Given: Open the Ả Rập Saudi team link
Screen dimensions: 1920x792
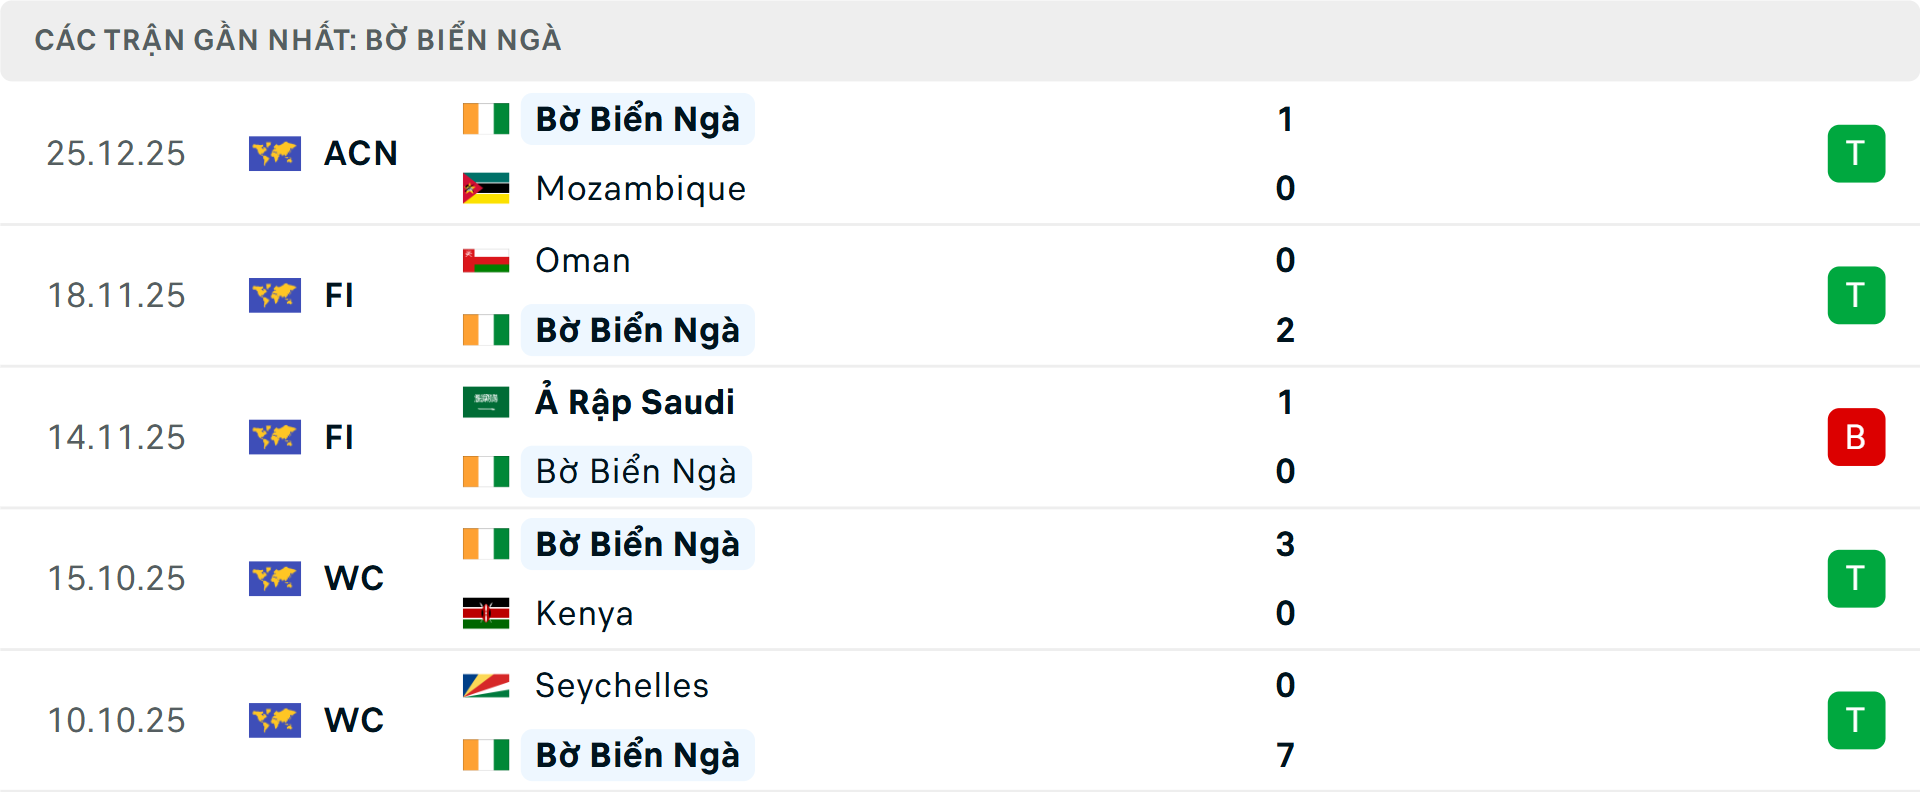Looking at the screenshot, I should pos(635,402).
